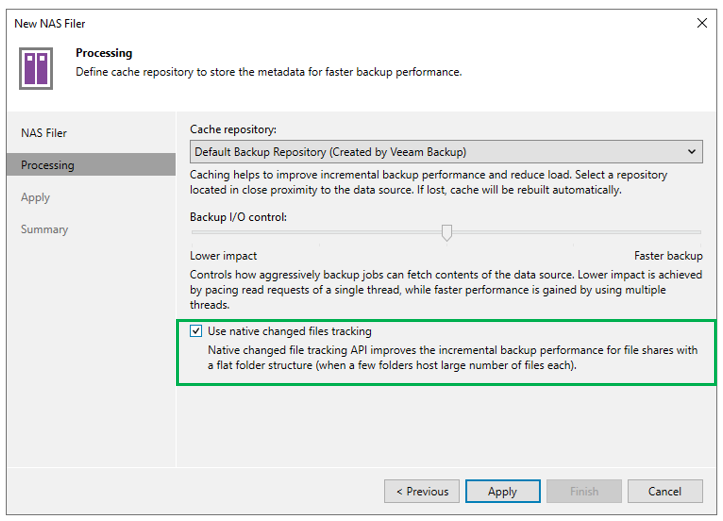Screen dimensions: 723x521
Task: Expand the Cache repository dropdown arrow
Action: [x=692, y=152]
